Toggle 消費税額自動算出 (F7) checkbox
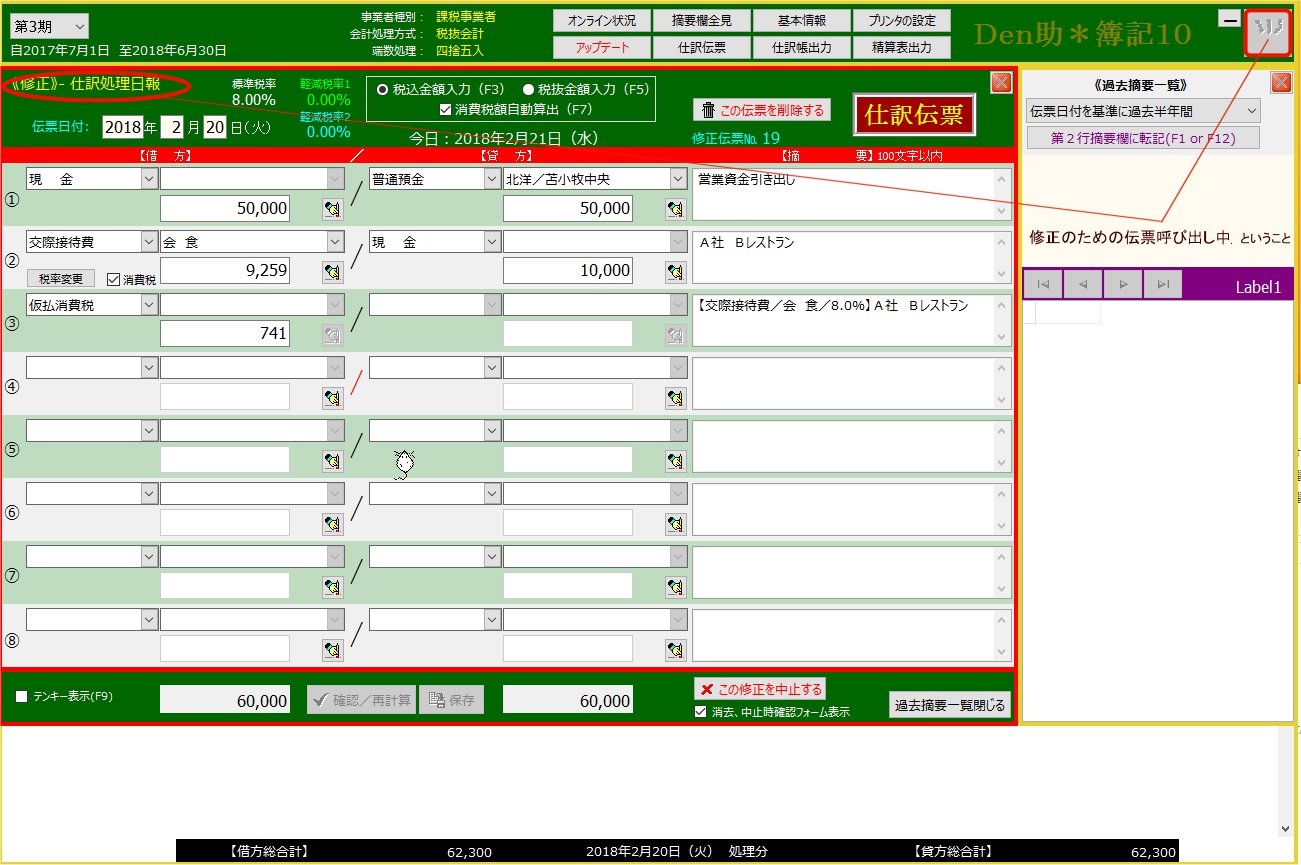The width and height of the screenshot is (1301, 865). [x=447, y=108]
